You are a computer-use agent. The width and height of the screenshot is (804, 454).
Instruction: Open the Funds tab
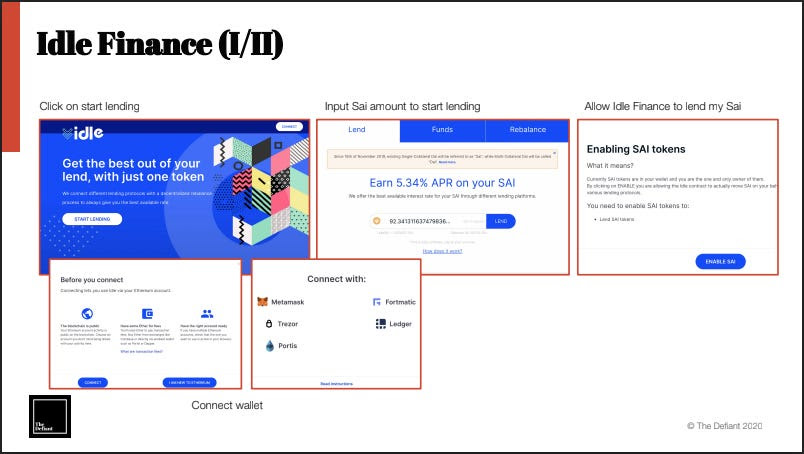click(x=442, y=130)
